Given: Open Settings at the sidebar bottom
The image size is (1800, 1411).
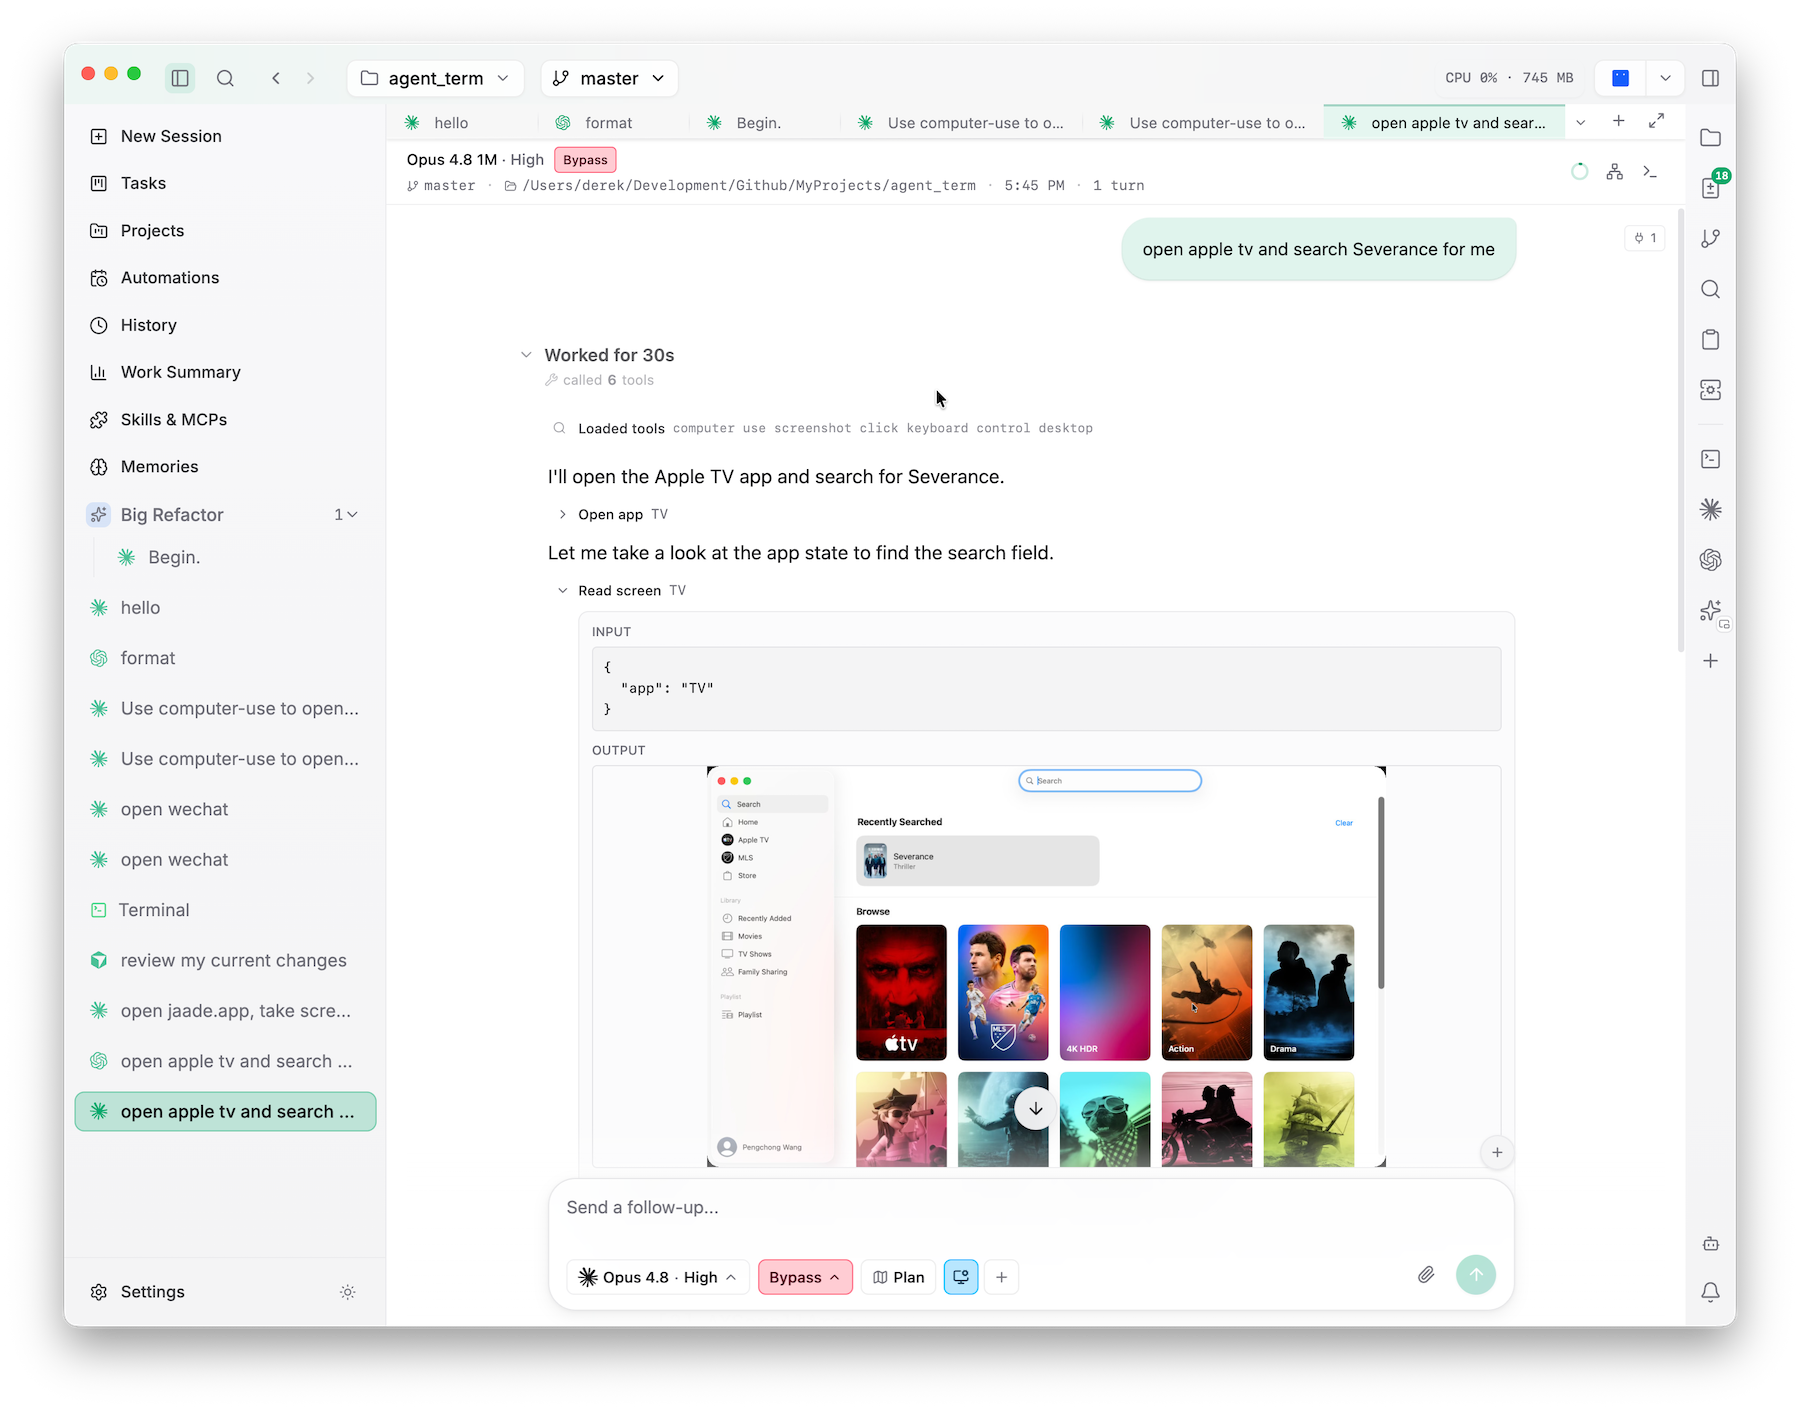Looking at the screenshot, I should (152, 1292).
